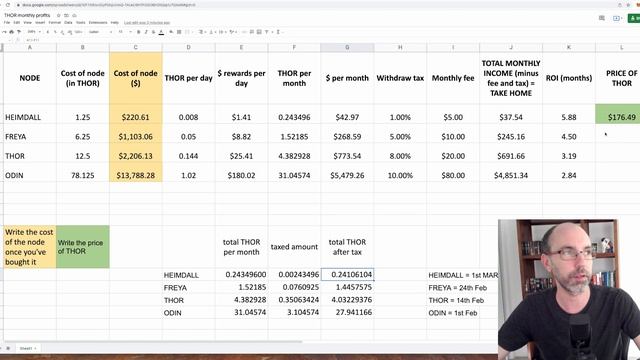This screenshot has height=360, width=640.
Task: Open the borders tool
Action: 179,32
